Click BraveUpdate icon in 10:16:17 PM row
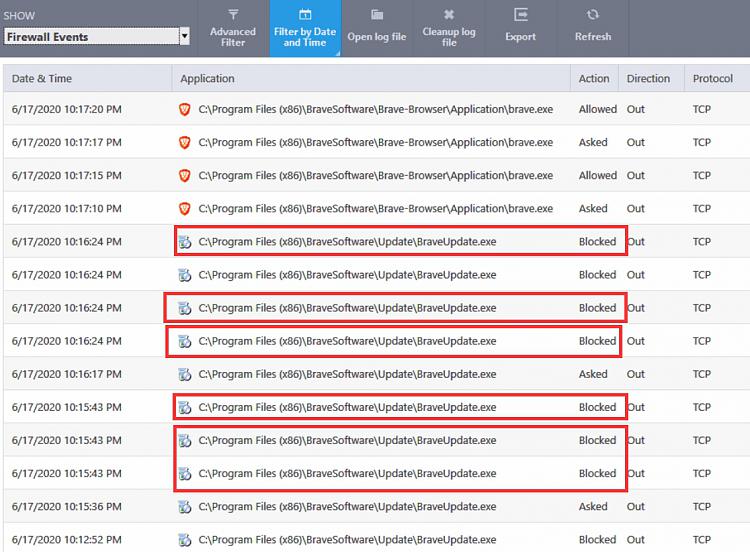This screenshot has width=750, height=552. [x=185, y=374]
